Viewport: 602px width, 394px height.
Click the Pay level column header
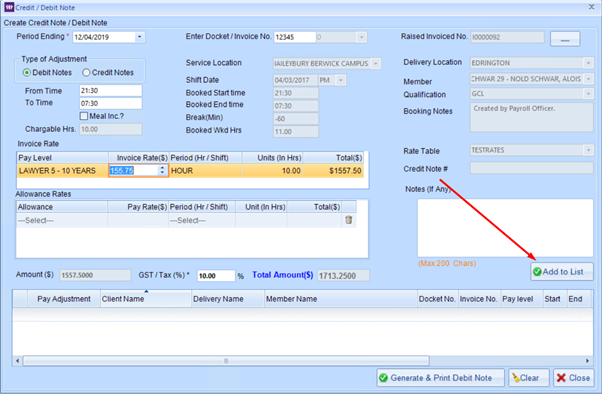(522, 299)
